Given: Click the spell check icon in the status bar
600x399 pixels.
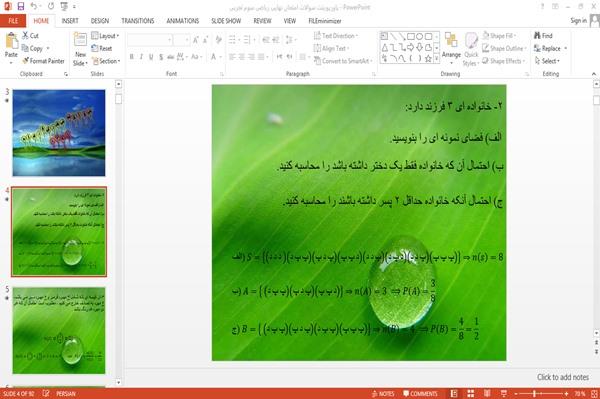Looking at the screenshot, I should pos(46,394).
